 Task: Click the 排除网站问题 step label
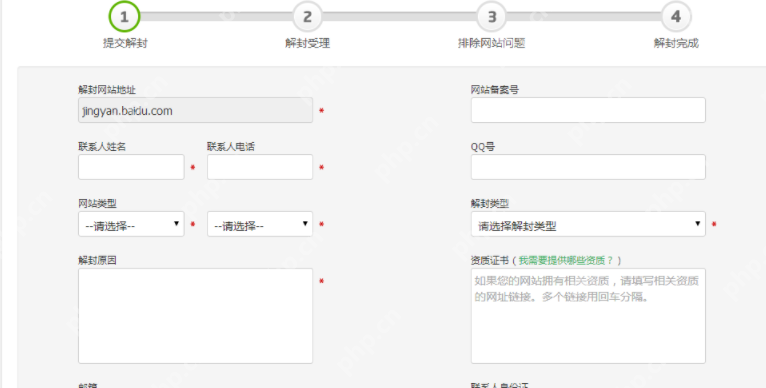point(491,43)
